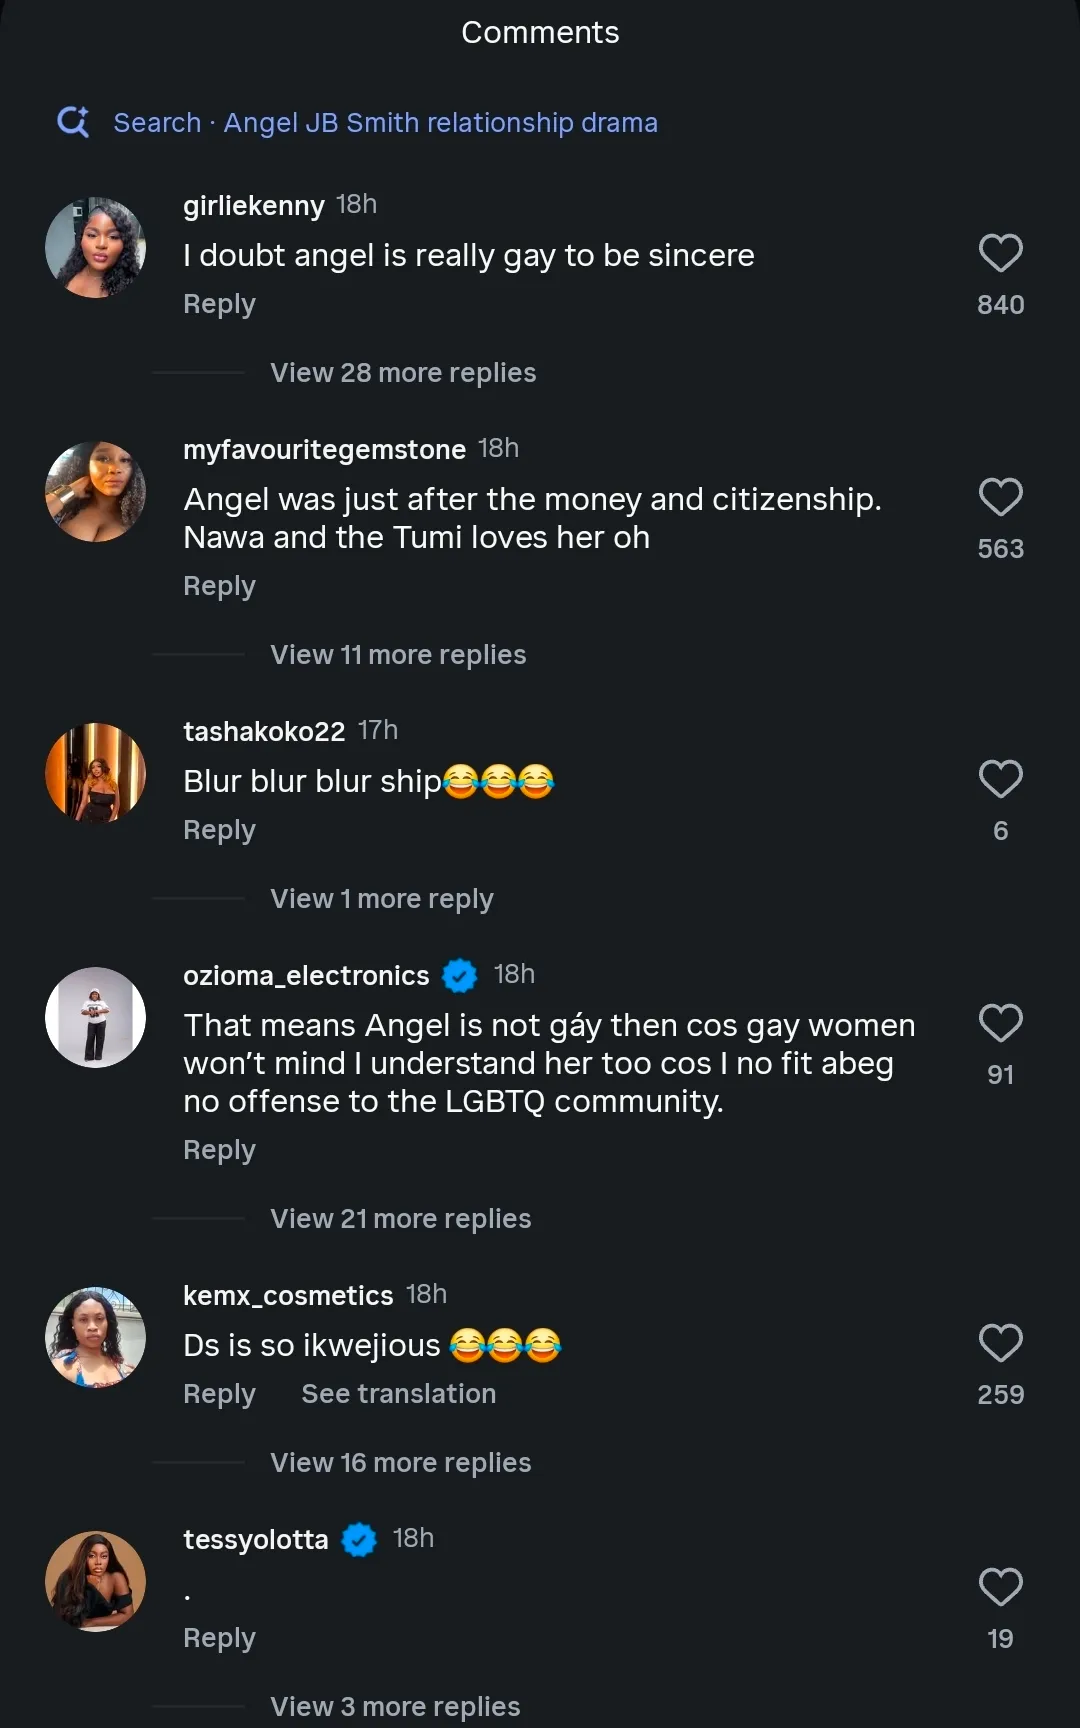
Task: Like girliekenny's comment with the heart
Action: pyautogui.click(x=1000, y=253)
